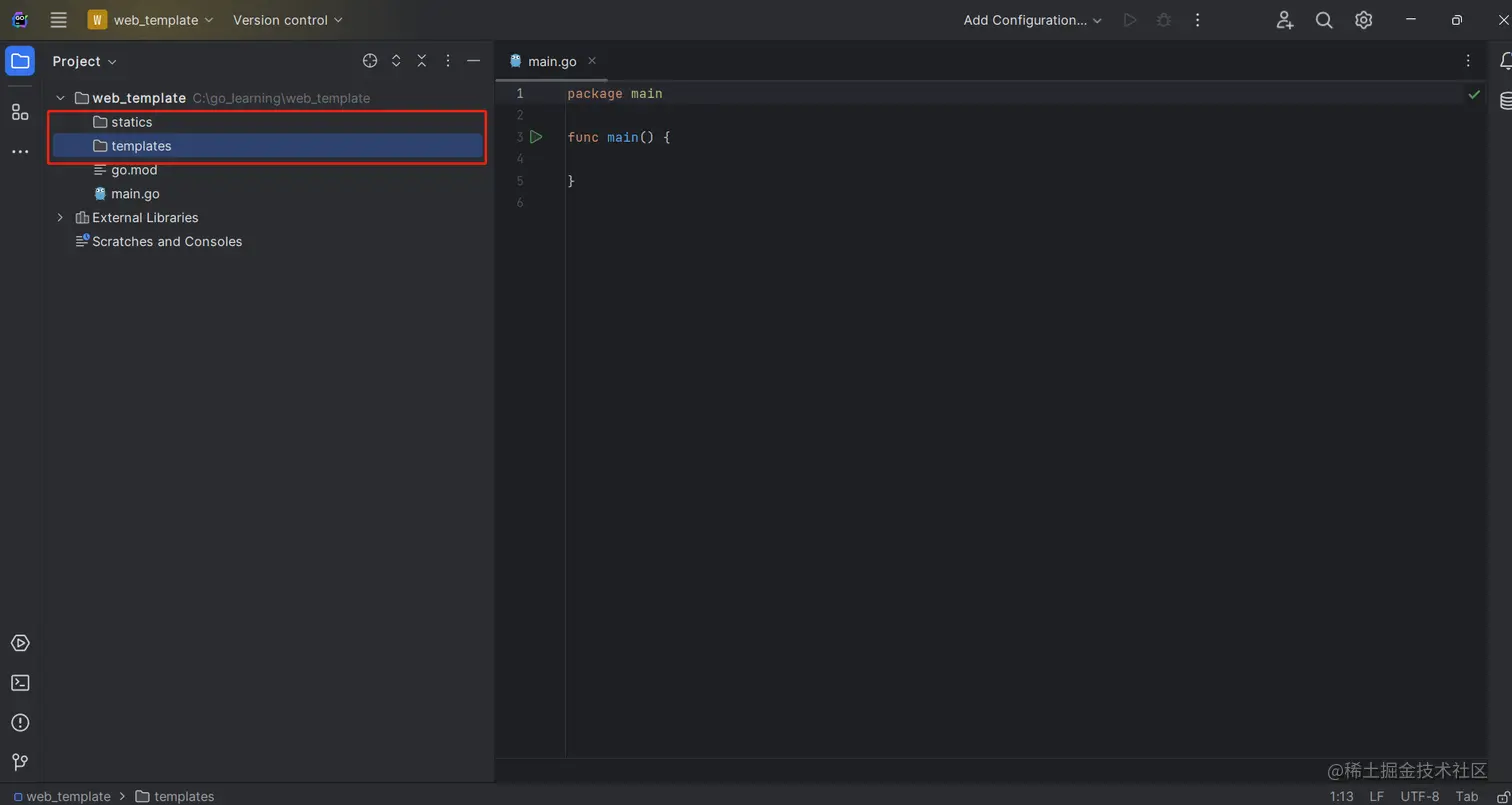1512x805 pixels.
Task: Click templates breadcrumb in status bar
Action: tap(175, 796)
